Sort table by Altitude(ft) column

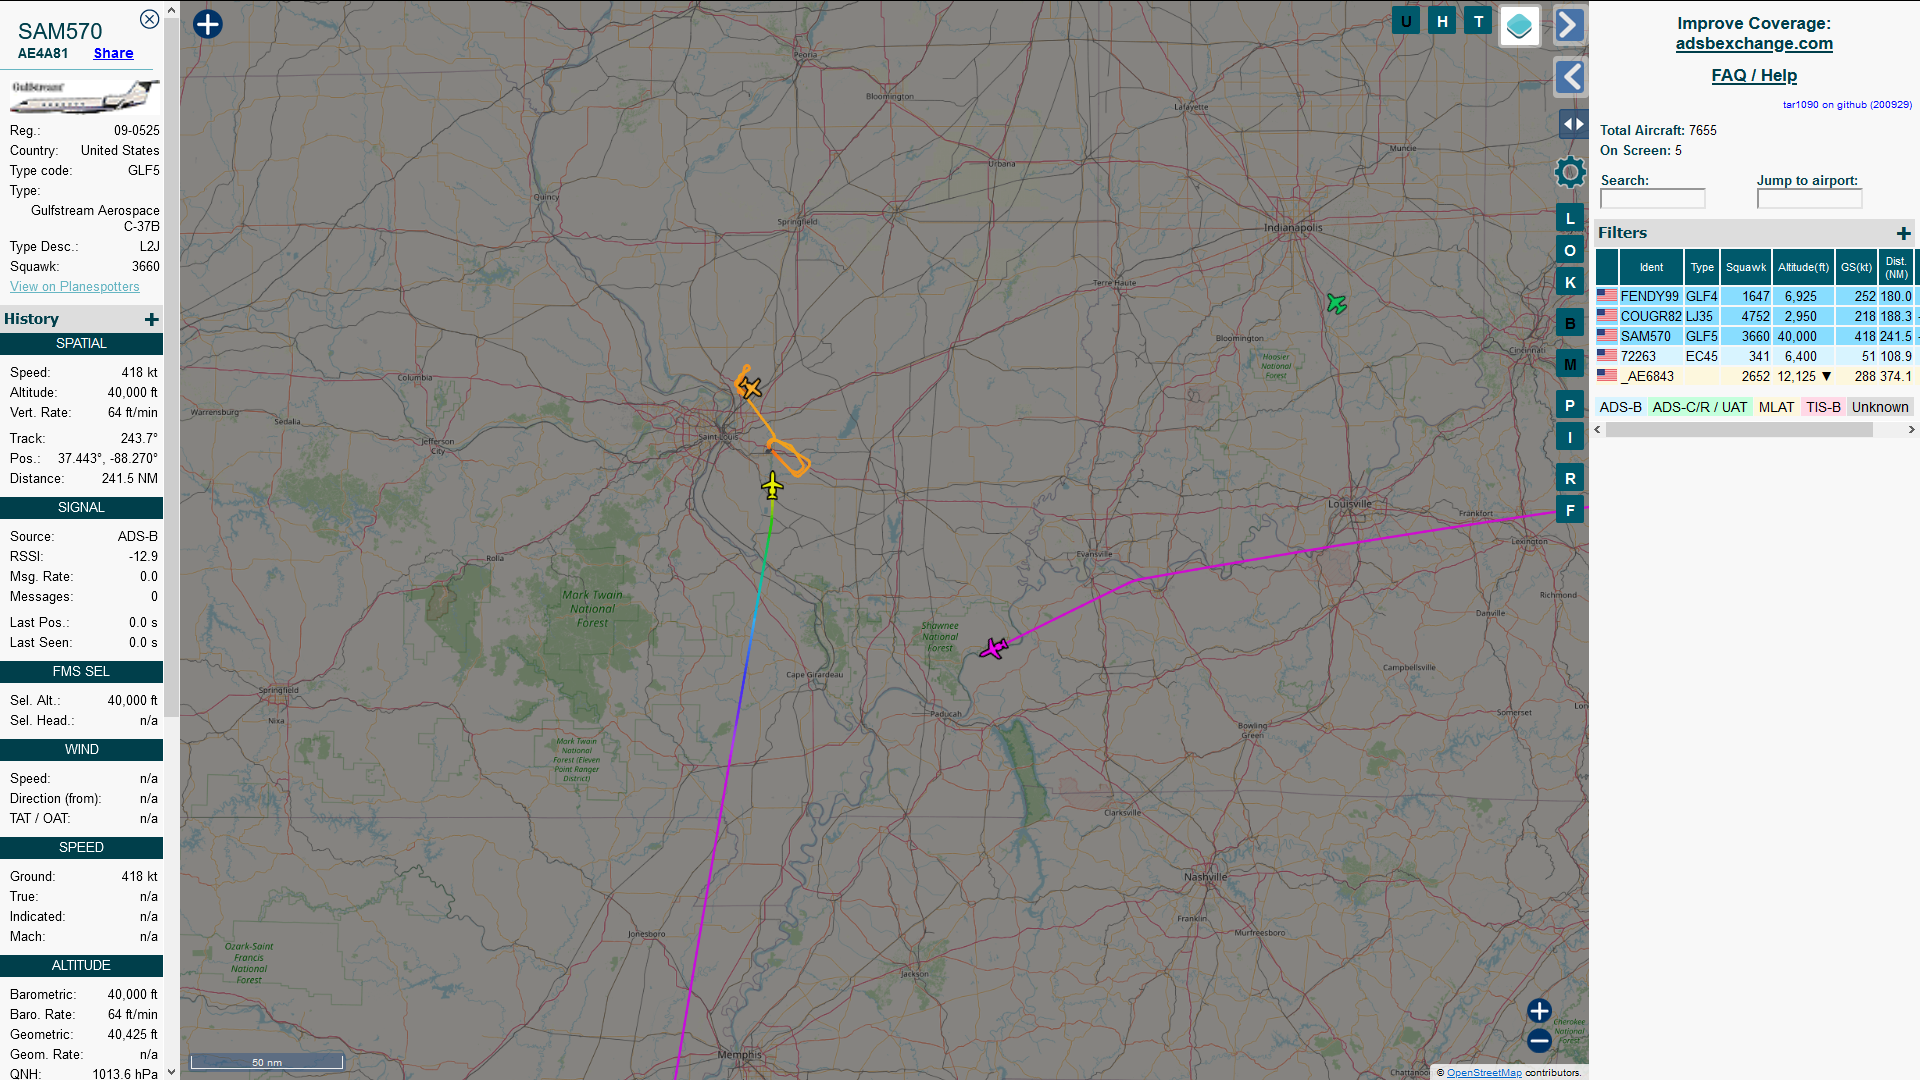click(x=1803, y=267)
